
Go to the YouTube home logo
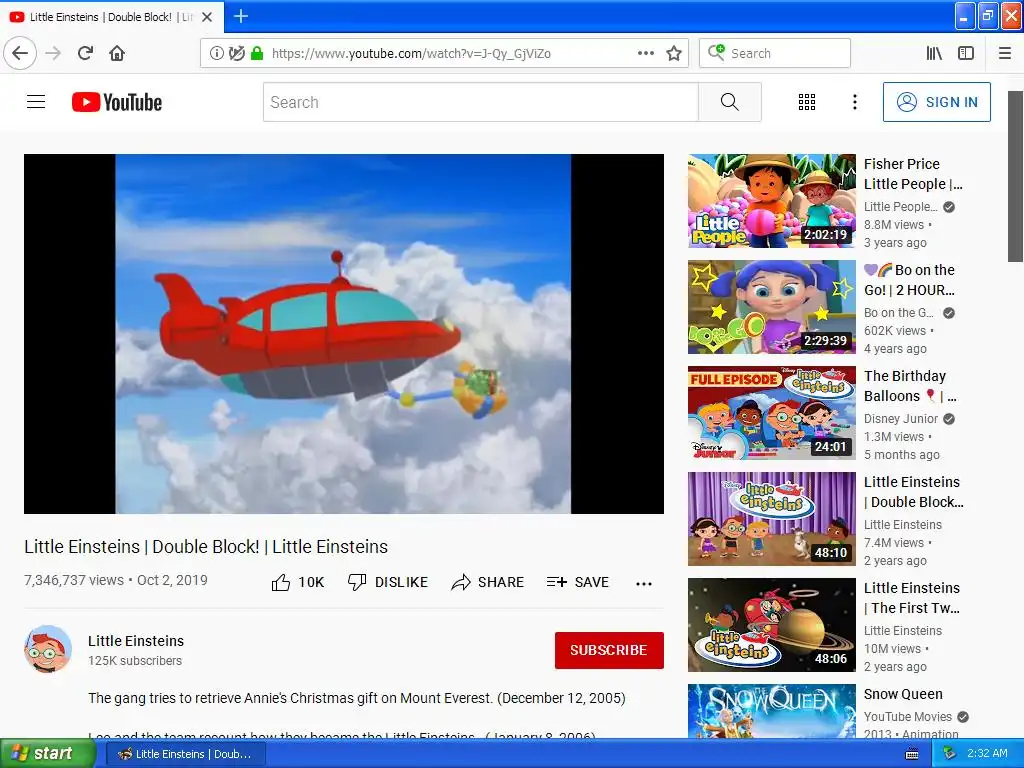[117, 102]
